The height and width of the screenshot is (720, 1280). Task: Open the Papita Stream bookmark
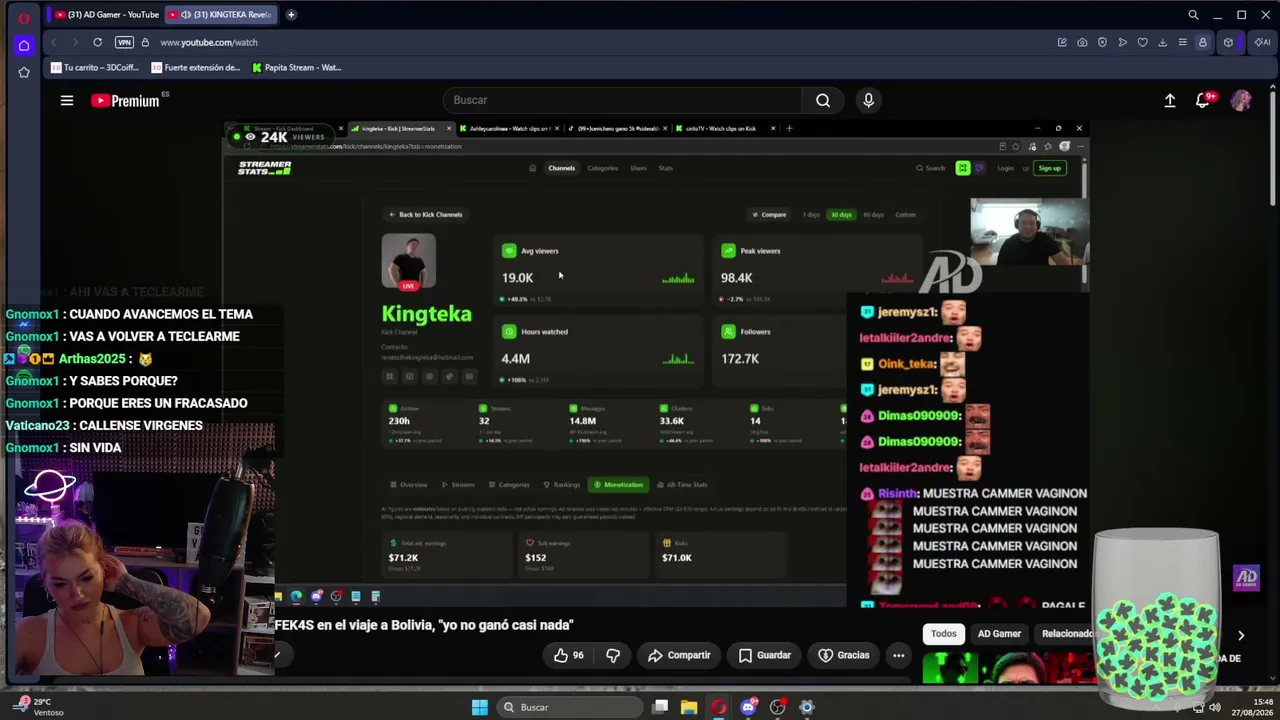click(297, 68)
